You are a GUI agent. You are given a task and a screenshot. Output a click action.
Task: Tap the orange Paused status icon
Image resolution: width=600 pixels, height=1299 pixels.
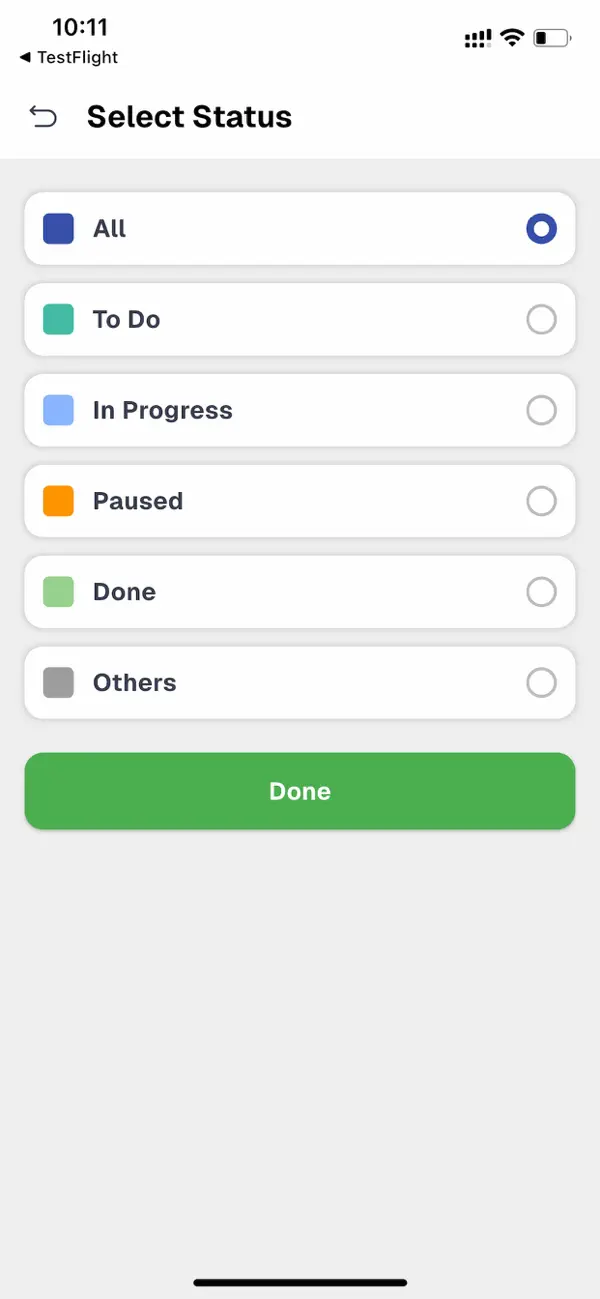tap(58, 501)
